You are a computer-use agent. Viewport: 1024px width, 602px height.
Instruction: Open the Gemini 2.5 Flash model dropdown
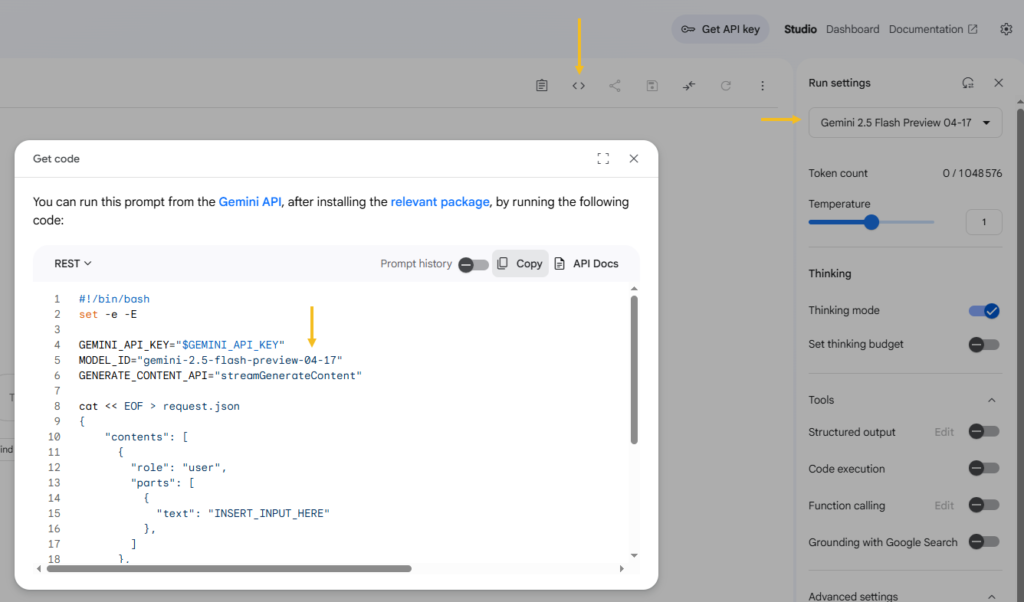[905, 122]
